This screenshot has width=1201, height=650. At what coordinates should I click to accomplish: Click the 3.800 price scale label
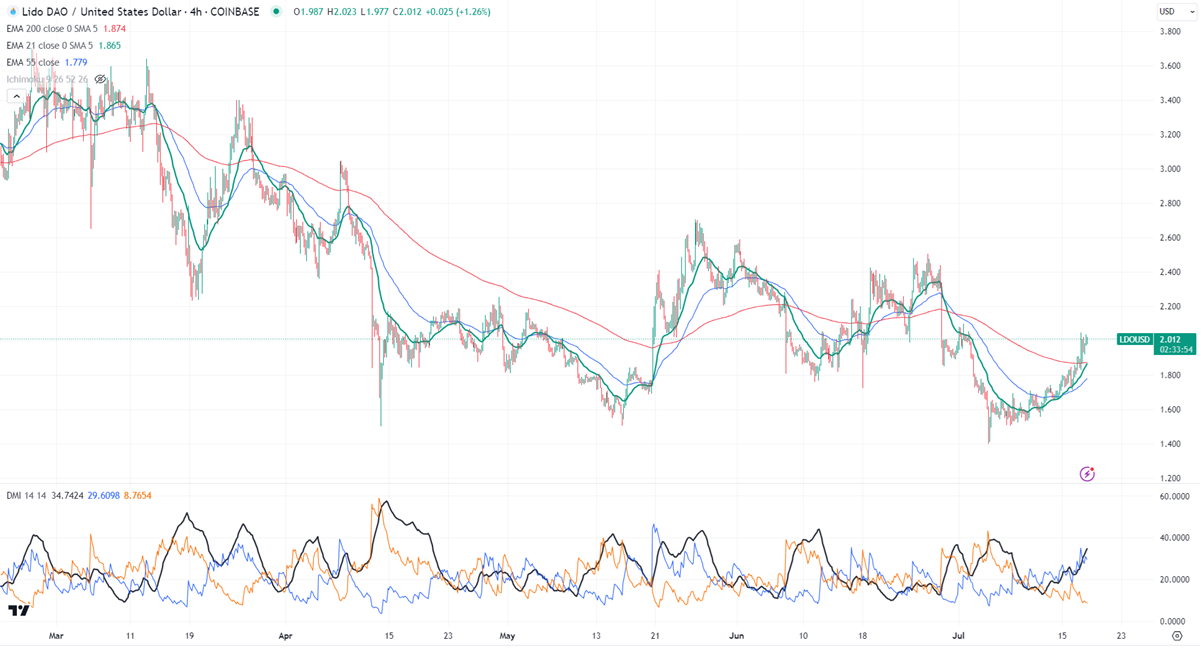coord(1169,32)
